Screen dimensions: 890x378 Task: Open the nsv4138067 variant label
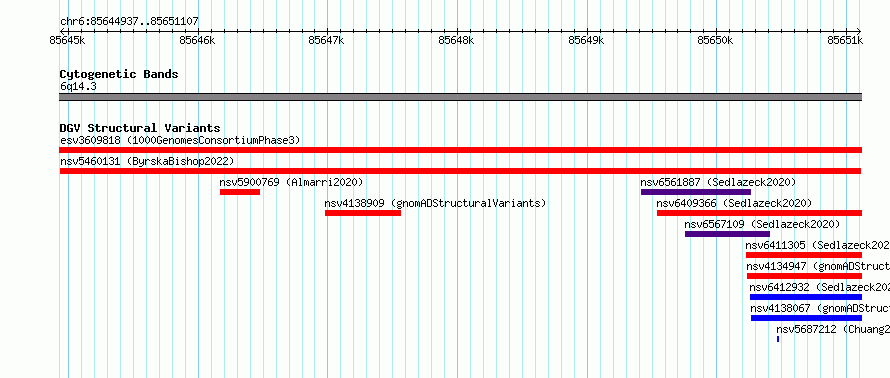coord(820,308)
